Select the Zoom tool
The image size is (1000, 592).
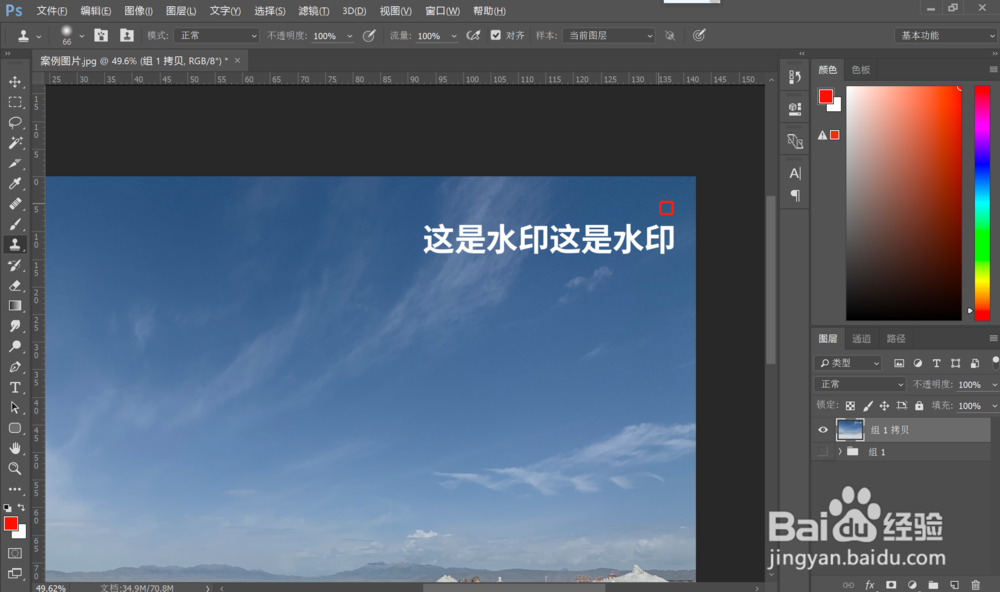click(15, 469)
